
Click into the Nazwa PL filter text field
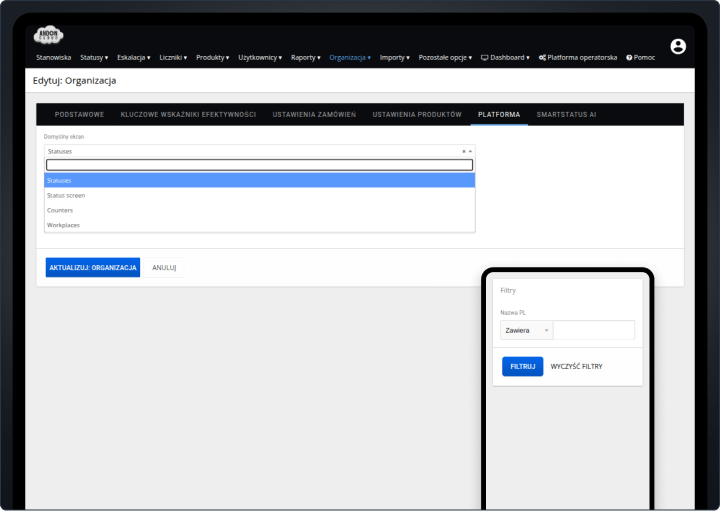coord(594,330)
